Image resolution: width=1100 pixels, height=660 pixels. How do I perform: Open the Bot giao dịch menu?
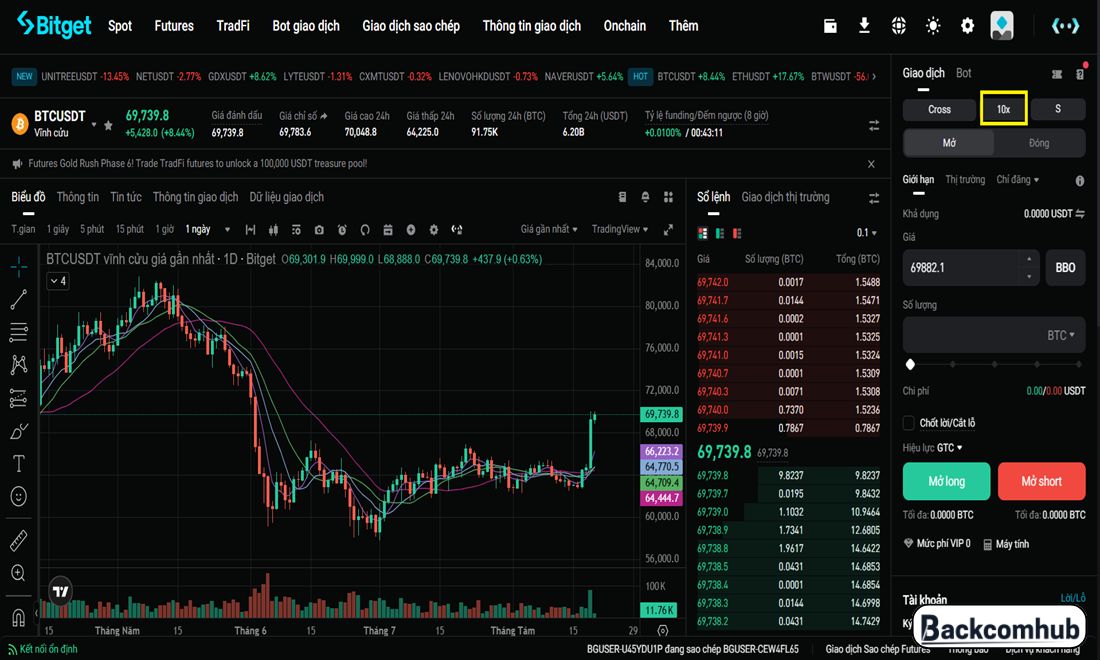tap(306, 26)
